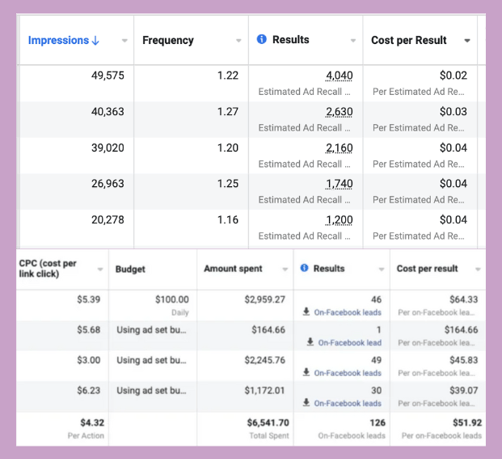Click the info icon beside top Results header
This screenshot has height=459, width=502.
point(262,39)
